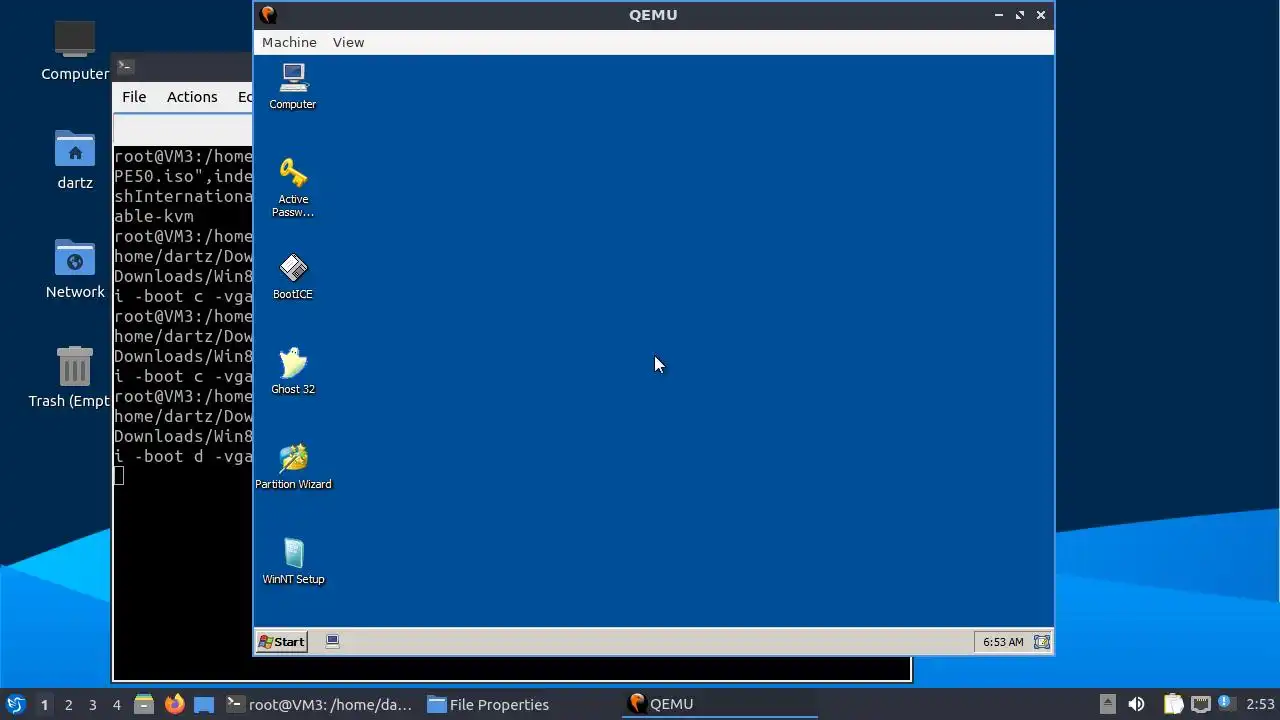Click the network connection tray icon
Screen dimensions: 1280x720
click(x=1200, y=704)
